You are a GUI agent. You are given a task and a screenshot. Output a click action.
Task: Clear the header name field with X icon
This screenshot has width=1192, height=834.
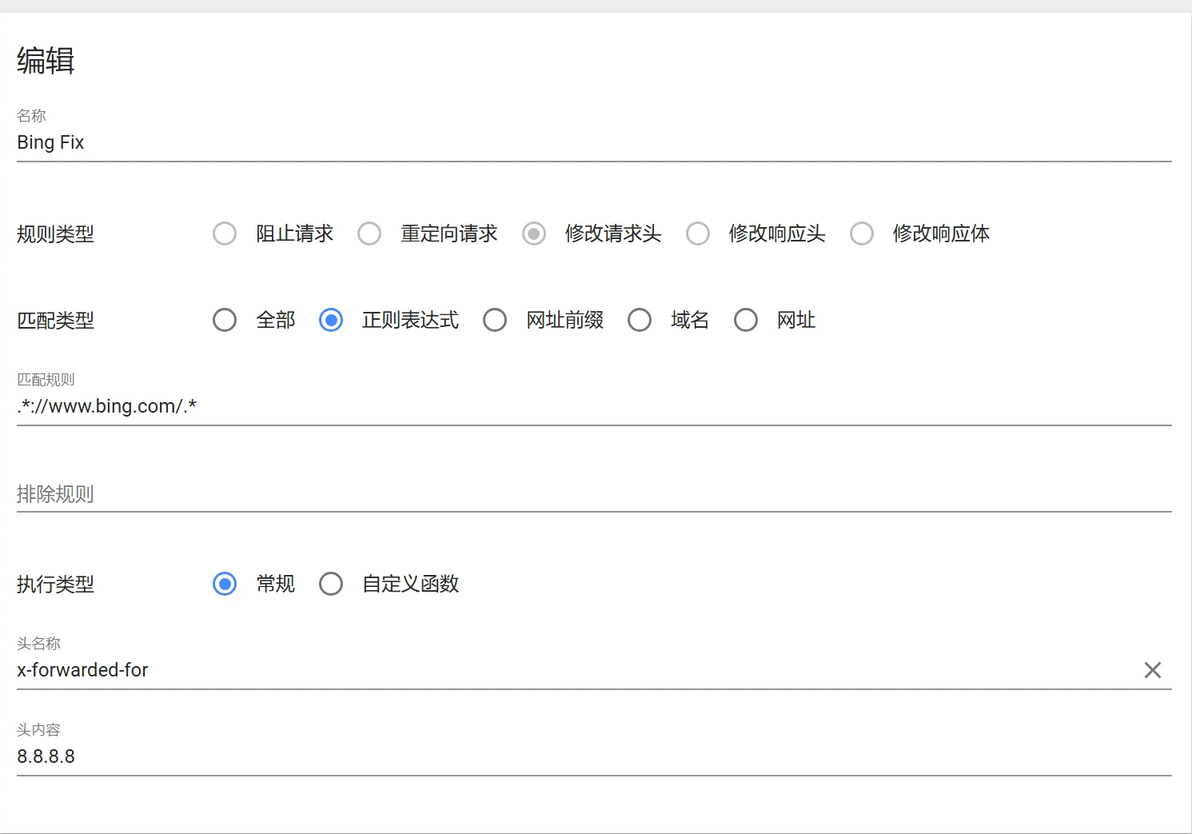tap(1152, 670)
